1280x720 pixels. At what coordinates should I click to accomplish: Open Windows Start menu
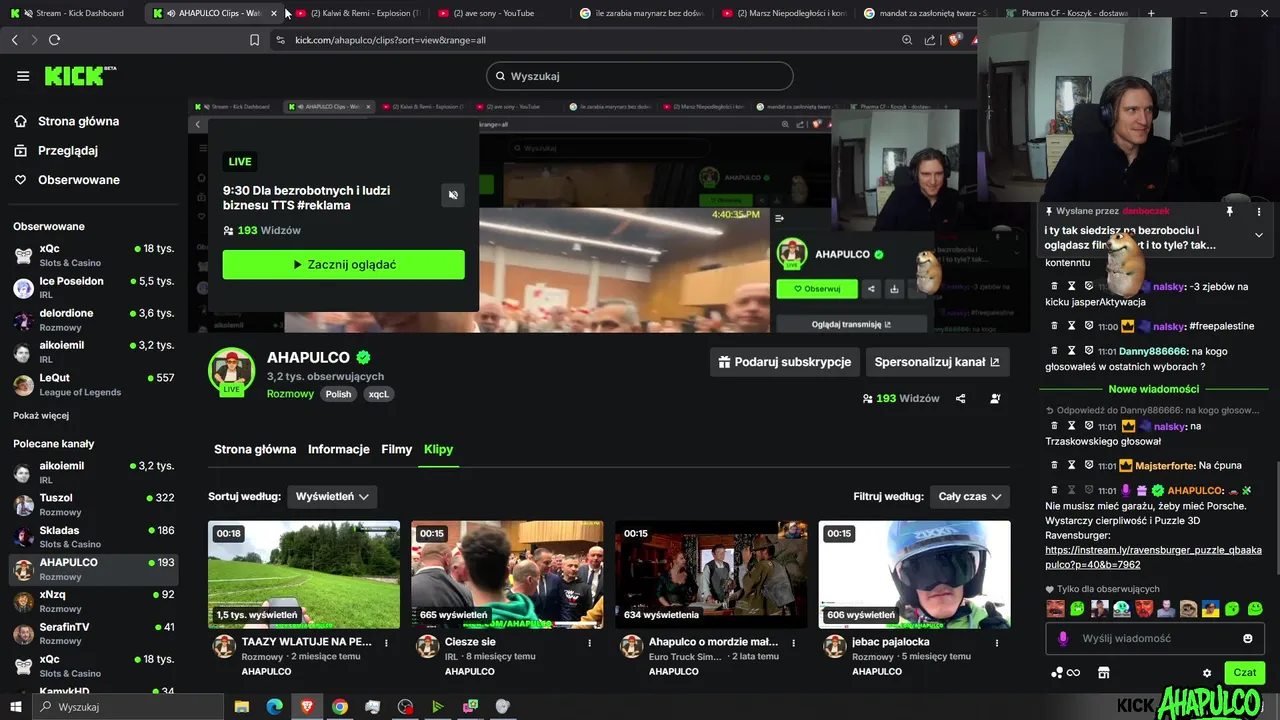(x=15, y=707)
